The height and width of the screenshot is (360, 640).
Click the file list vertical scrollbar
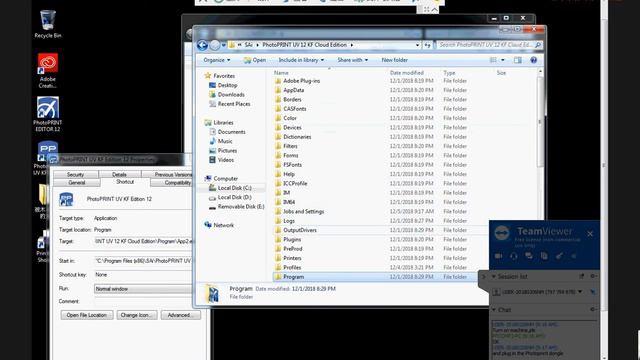540,122
